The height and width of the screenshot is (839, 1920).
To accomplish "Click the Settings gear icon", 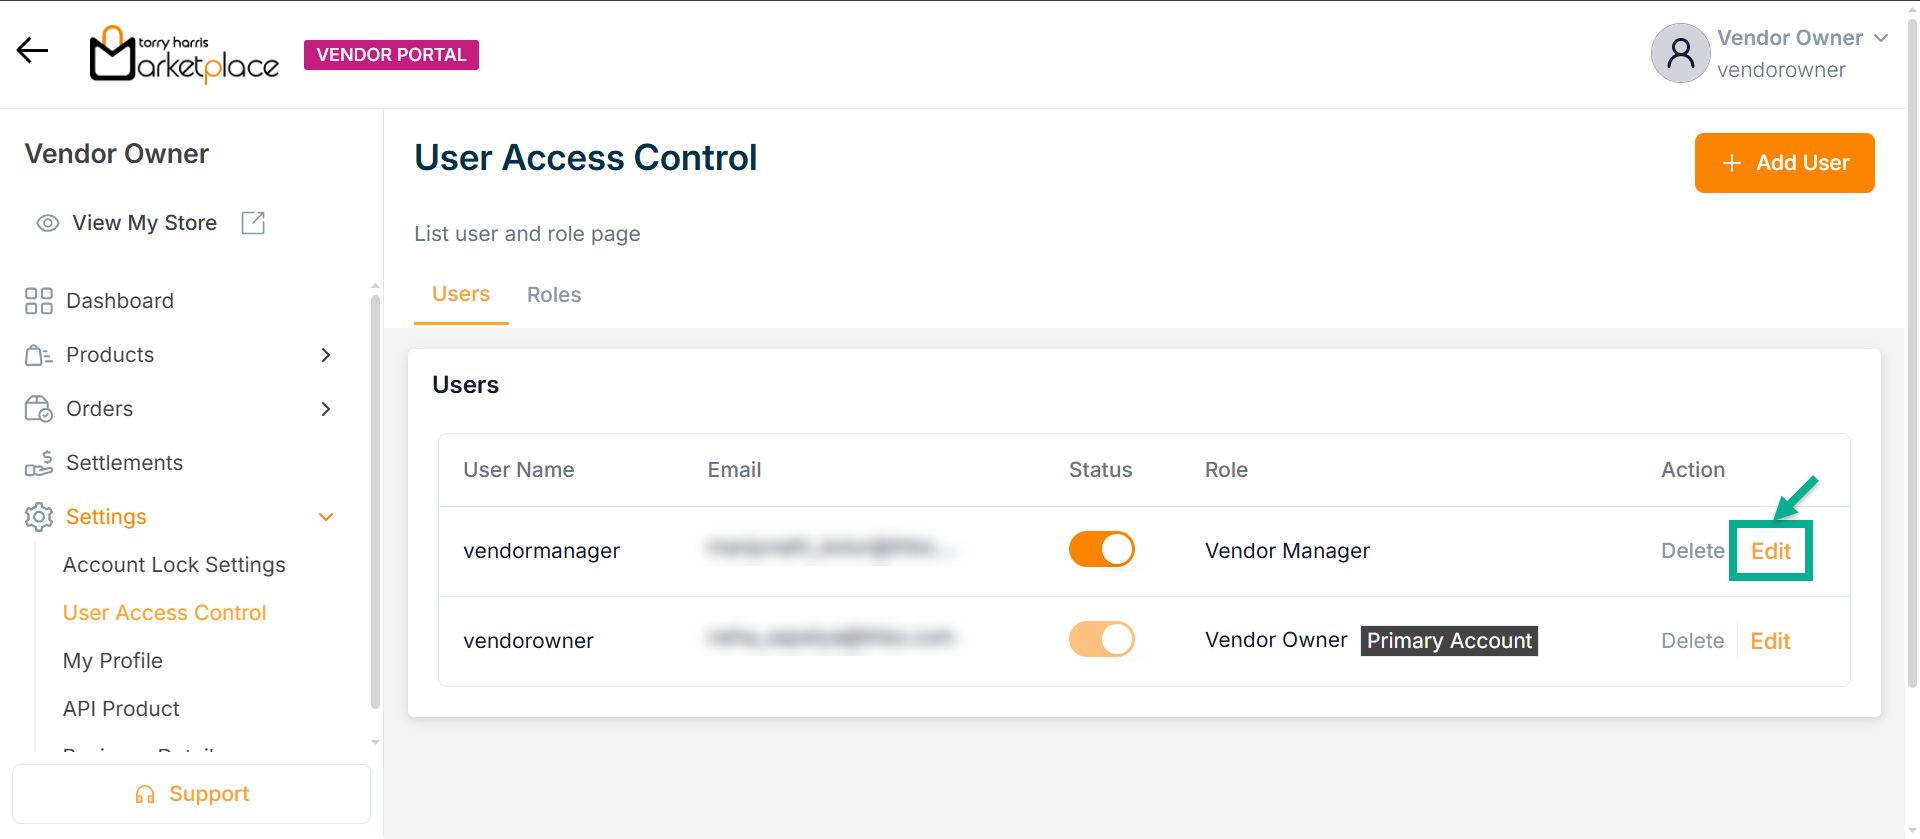I will 39,517.
